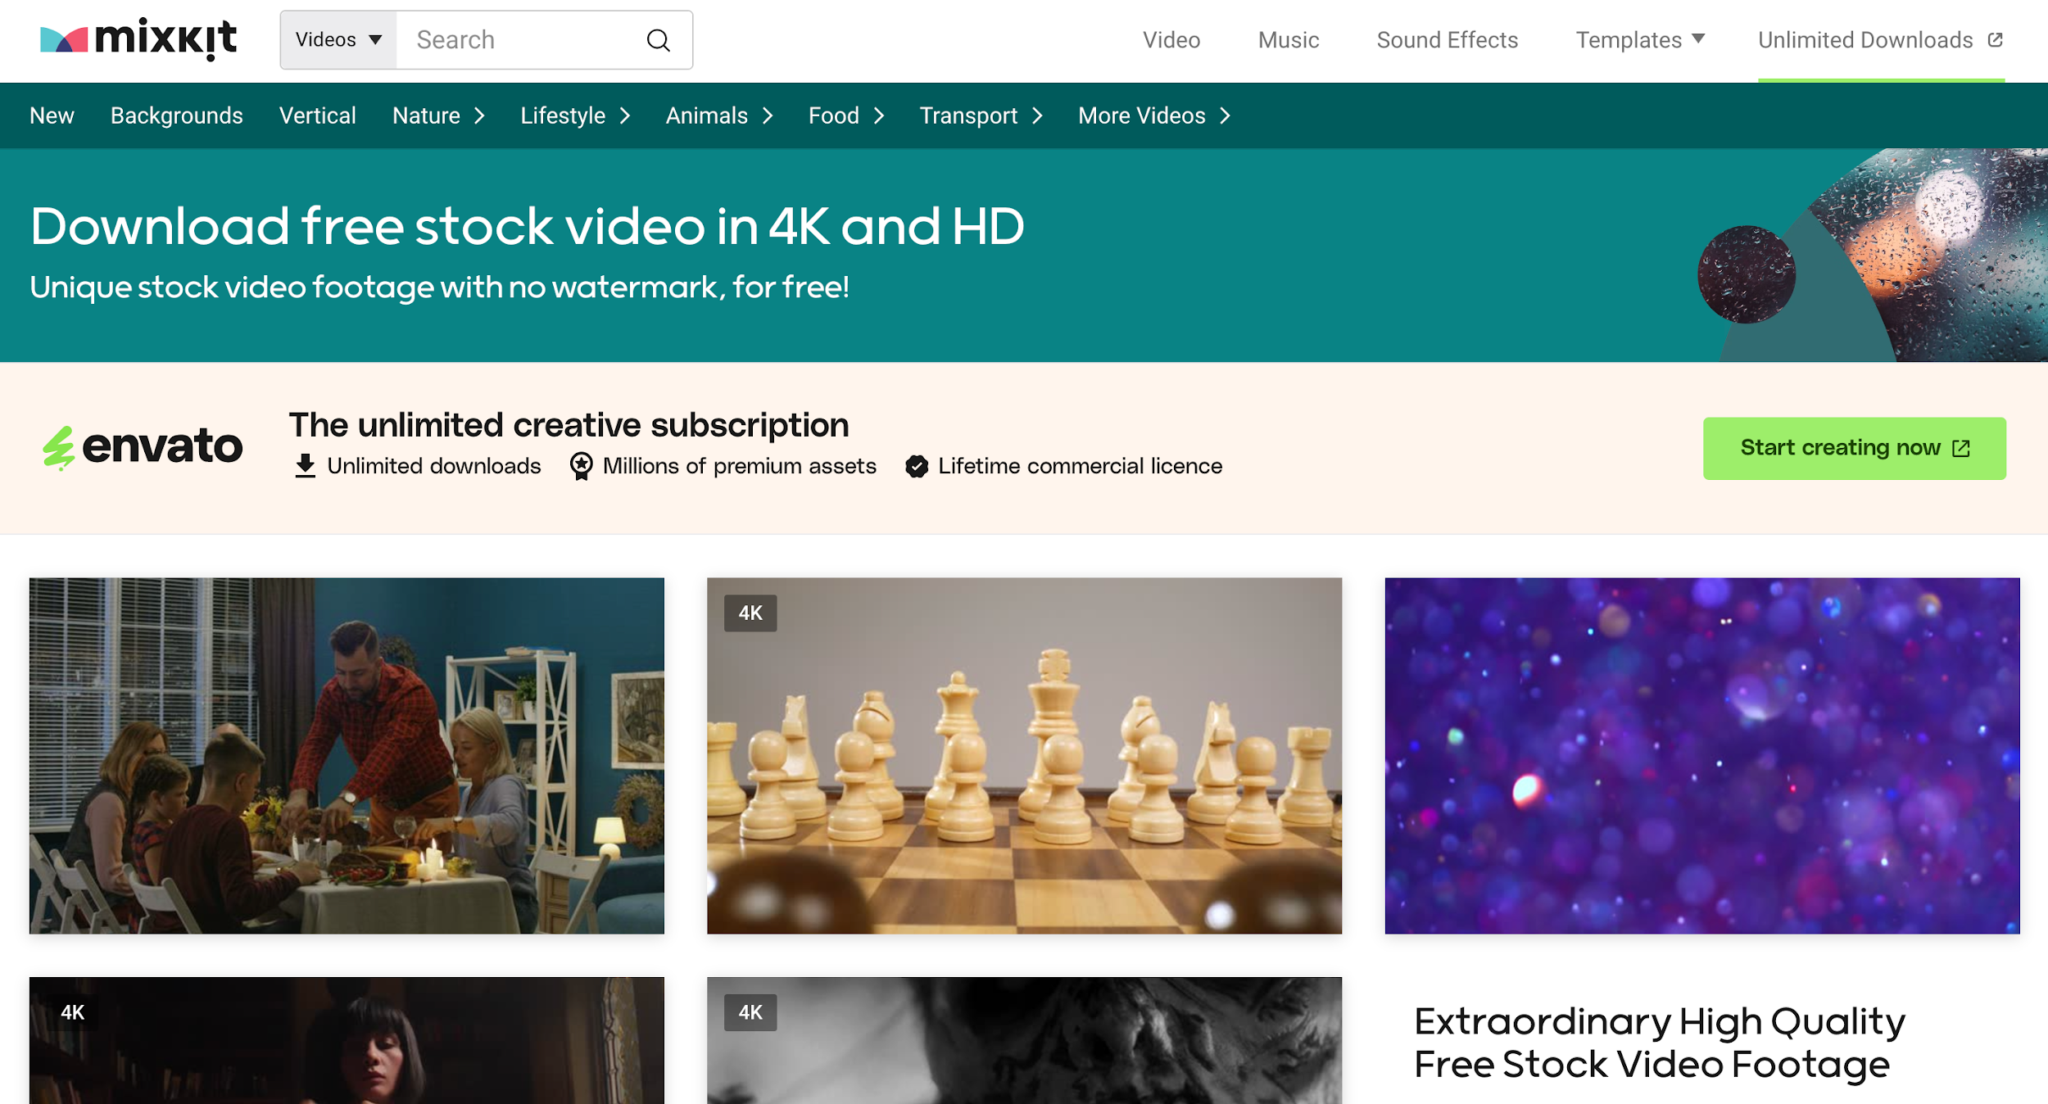This screenshot has width=2048, height=1104.
Task: Select the Backgrounds category
Action: click(x=177, y=115)
